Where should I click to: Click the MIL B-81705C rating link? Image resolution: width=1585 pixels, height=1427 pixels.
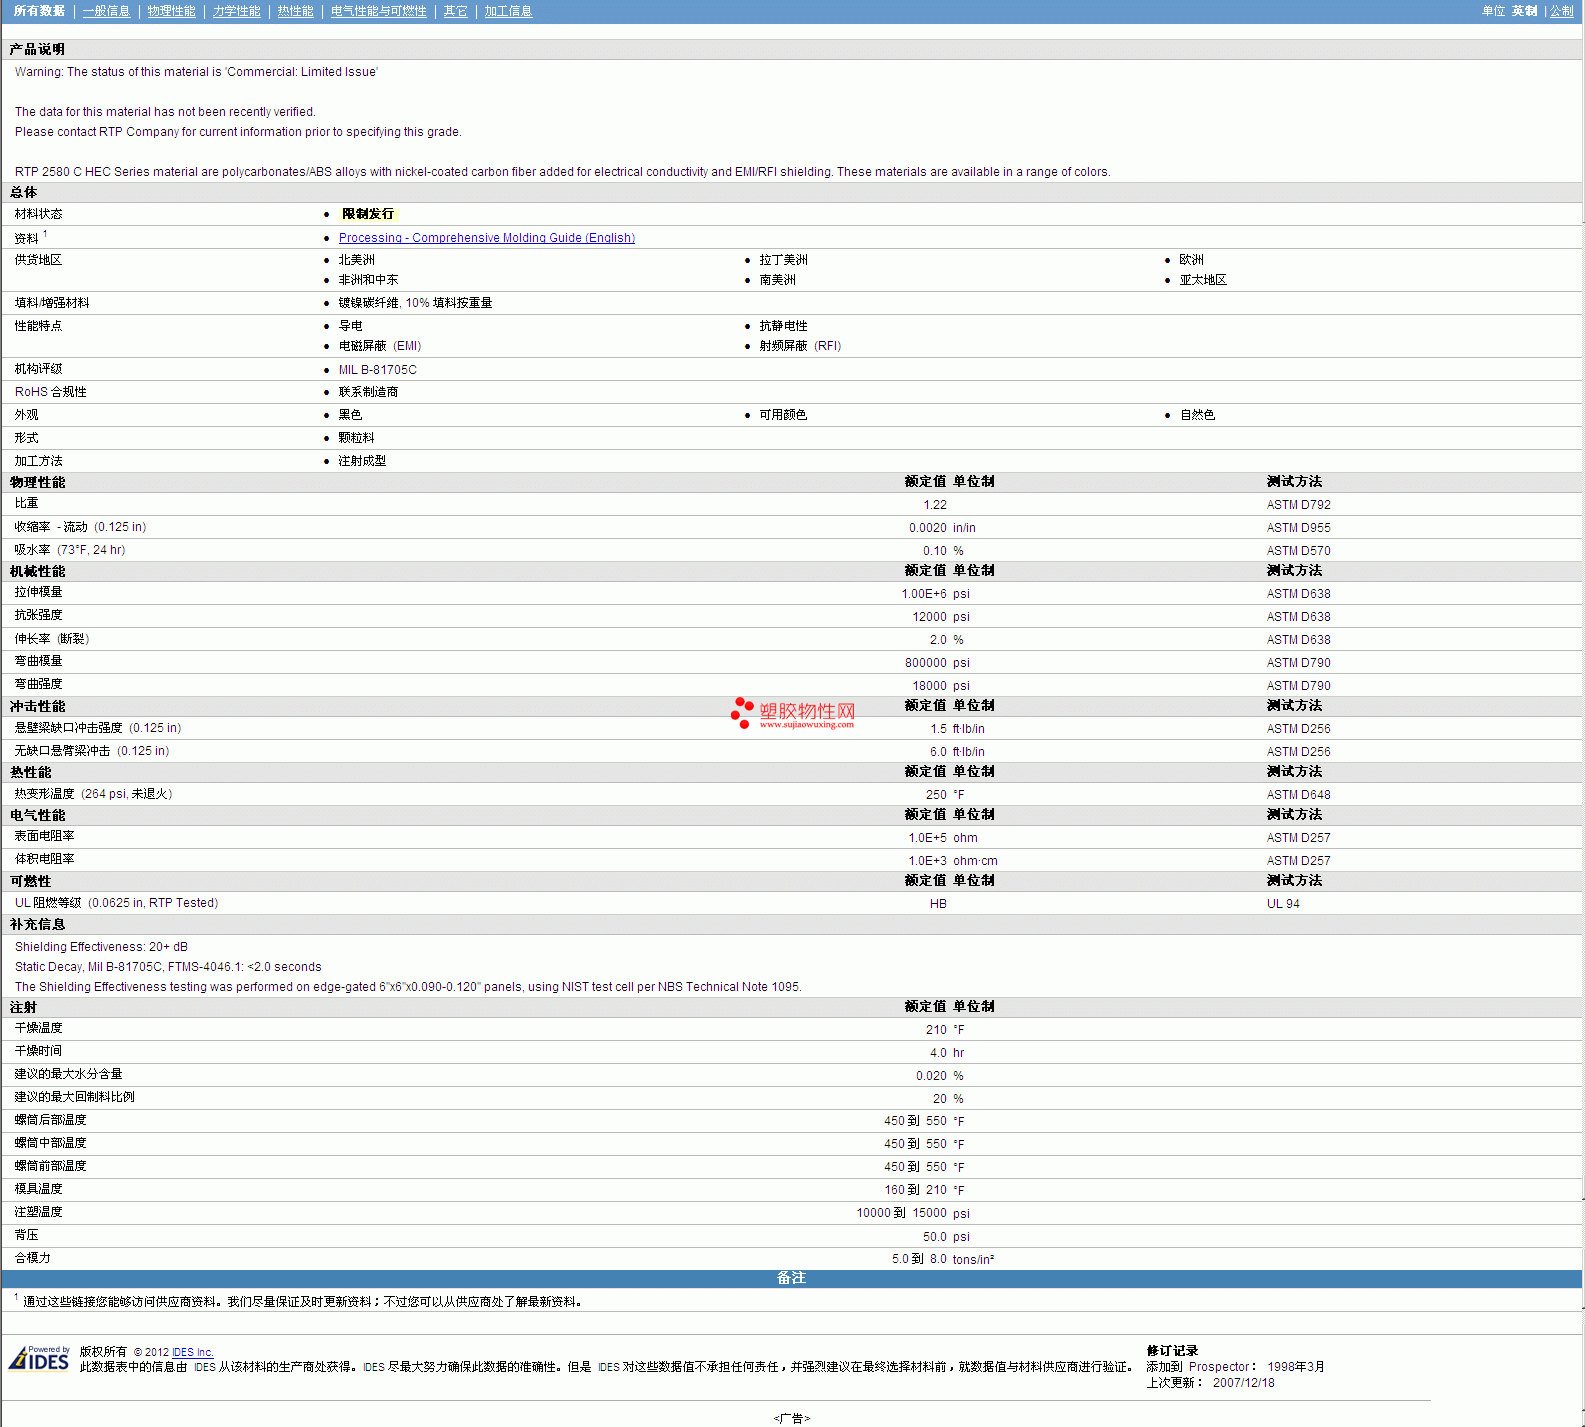point(377,370)
